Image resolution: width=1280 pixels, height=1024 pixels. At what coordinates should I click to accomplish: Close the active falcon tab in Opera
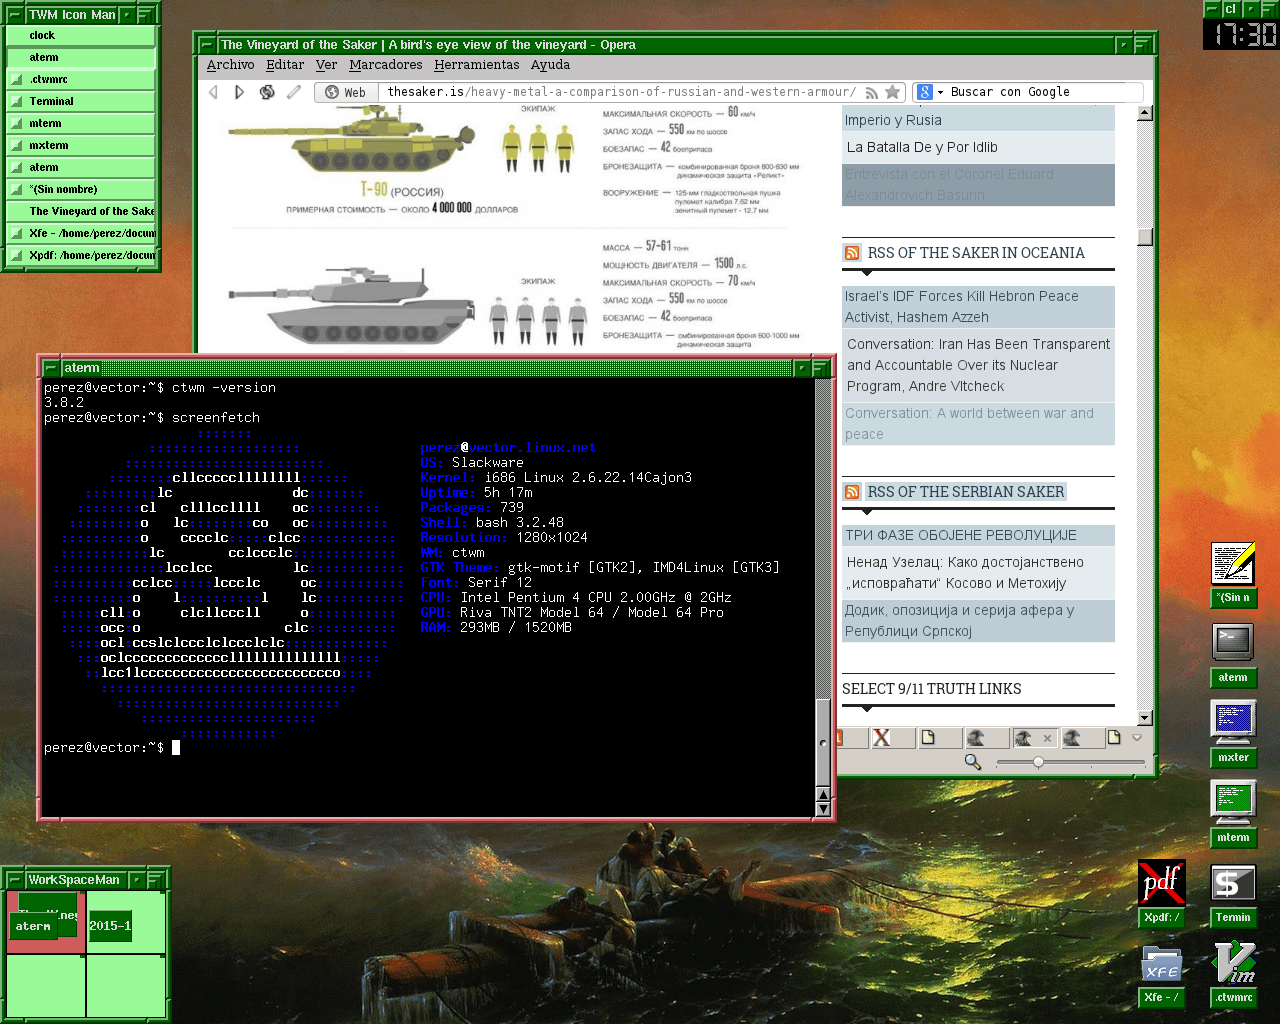[1047, 738]
